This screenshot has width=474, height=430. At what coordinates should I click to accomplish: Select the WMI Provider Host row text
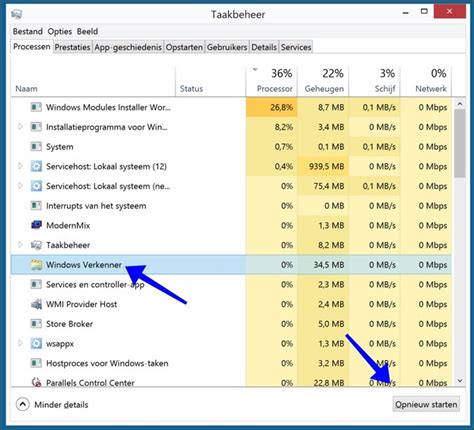(x=81, y=304)
